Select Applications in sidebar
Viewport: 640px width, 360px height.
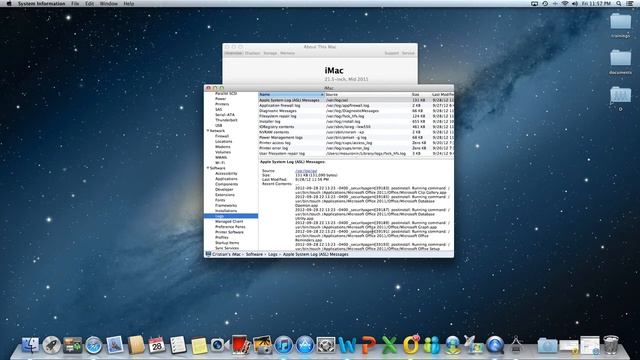pos(226,179)
